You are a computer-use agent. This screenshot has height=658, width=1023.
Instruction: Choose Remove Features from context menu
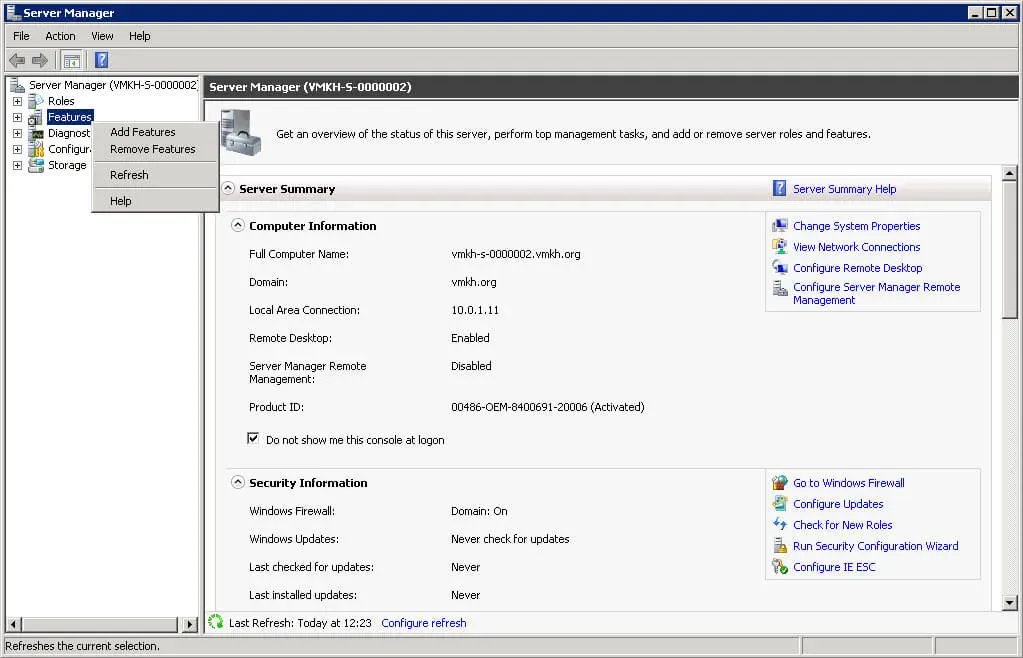(x=155, y=149)
